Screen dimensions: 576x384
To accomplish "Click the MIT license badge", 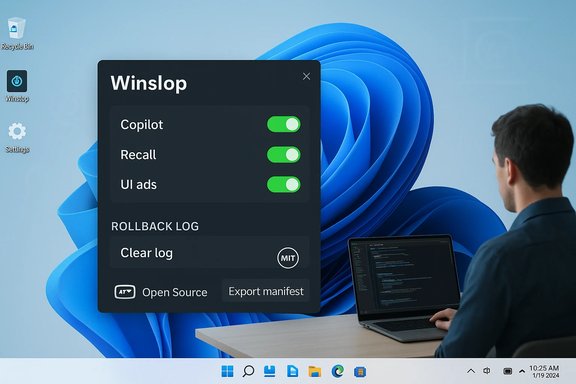I will (x=288, y=258).
